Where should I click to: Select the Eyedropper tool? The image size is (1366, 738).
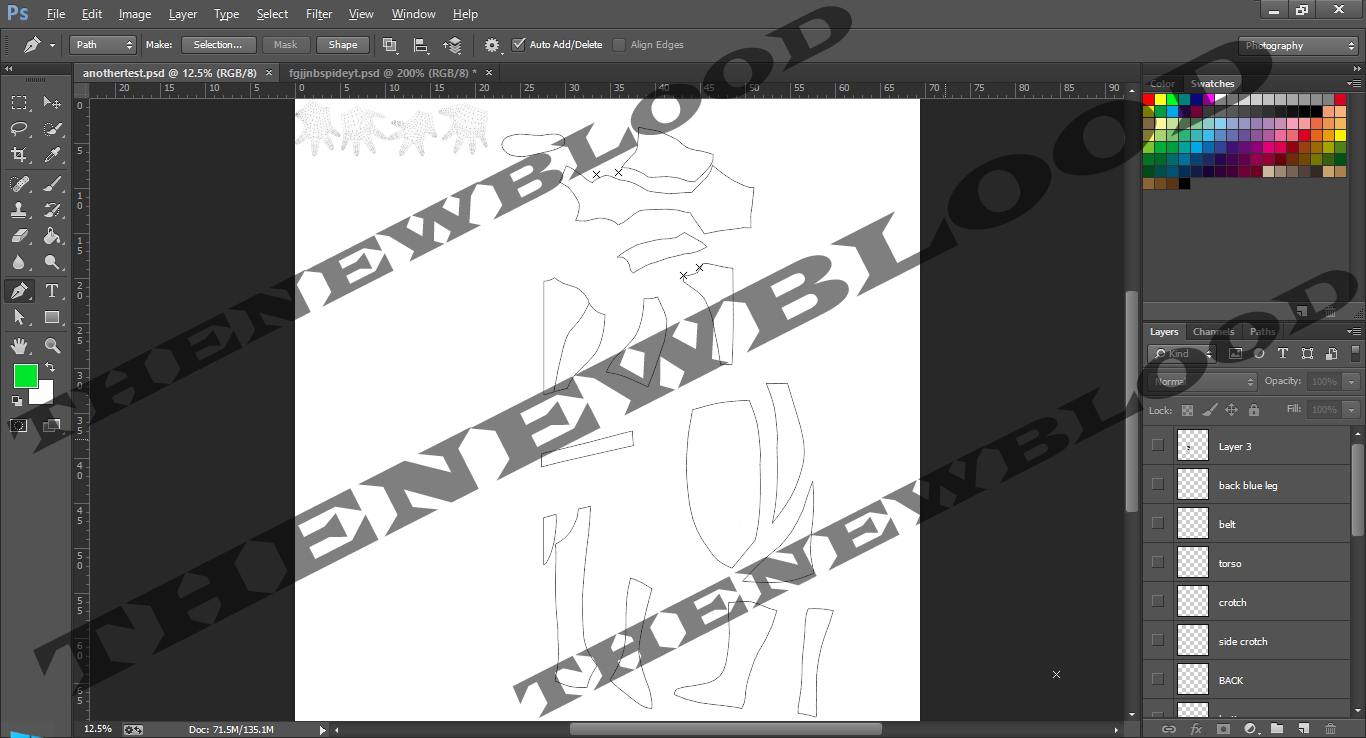tap(52, 155)
